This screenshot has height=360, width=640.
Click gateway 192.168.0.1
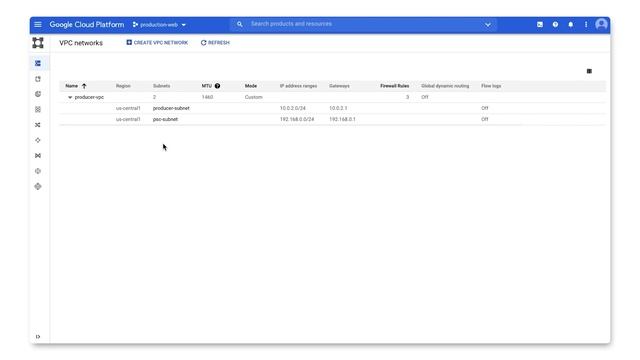342,119
